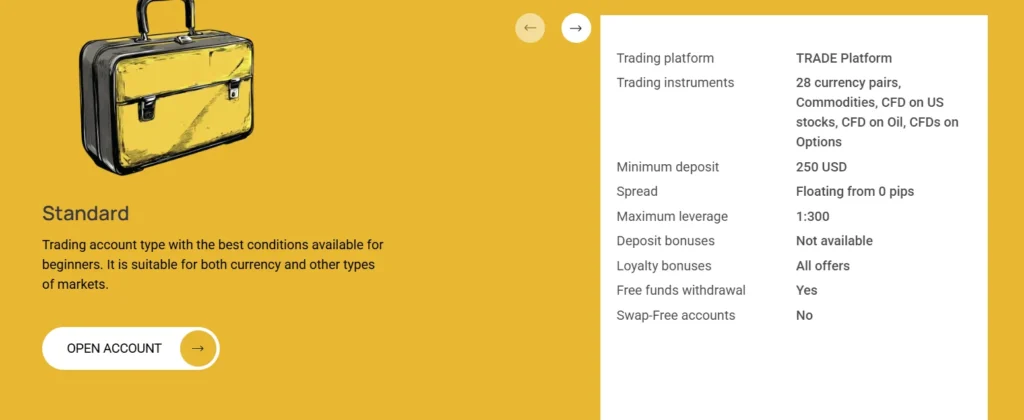Select the TRADE Platform value text
Viewport: 1024px width, 420px height.
point(843,58)
